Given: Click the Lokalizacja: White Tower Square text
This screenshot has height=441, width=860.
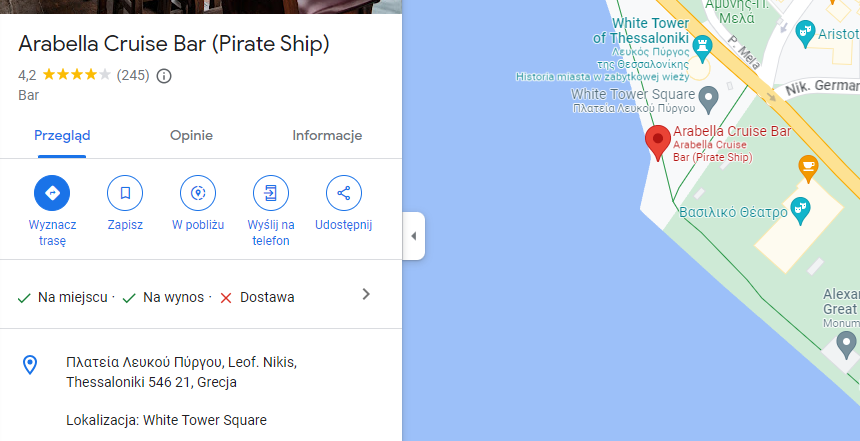Looking at the screenshot, I should pos(166,420).
